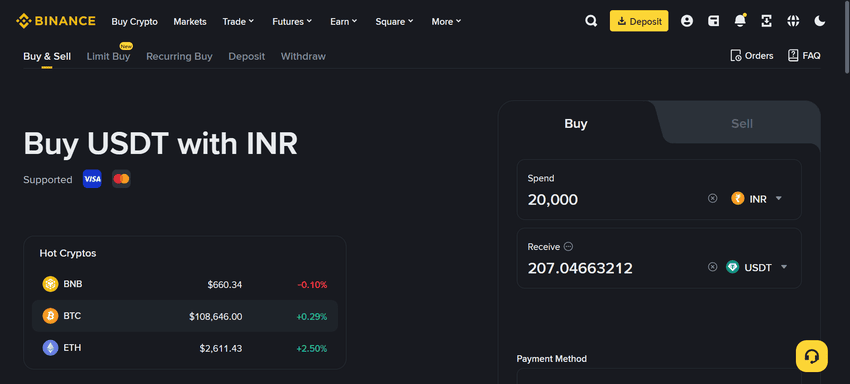The image size is (850, 384).
Task: Click BNB change -0.10%
Action: pos(312,284)
